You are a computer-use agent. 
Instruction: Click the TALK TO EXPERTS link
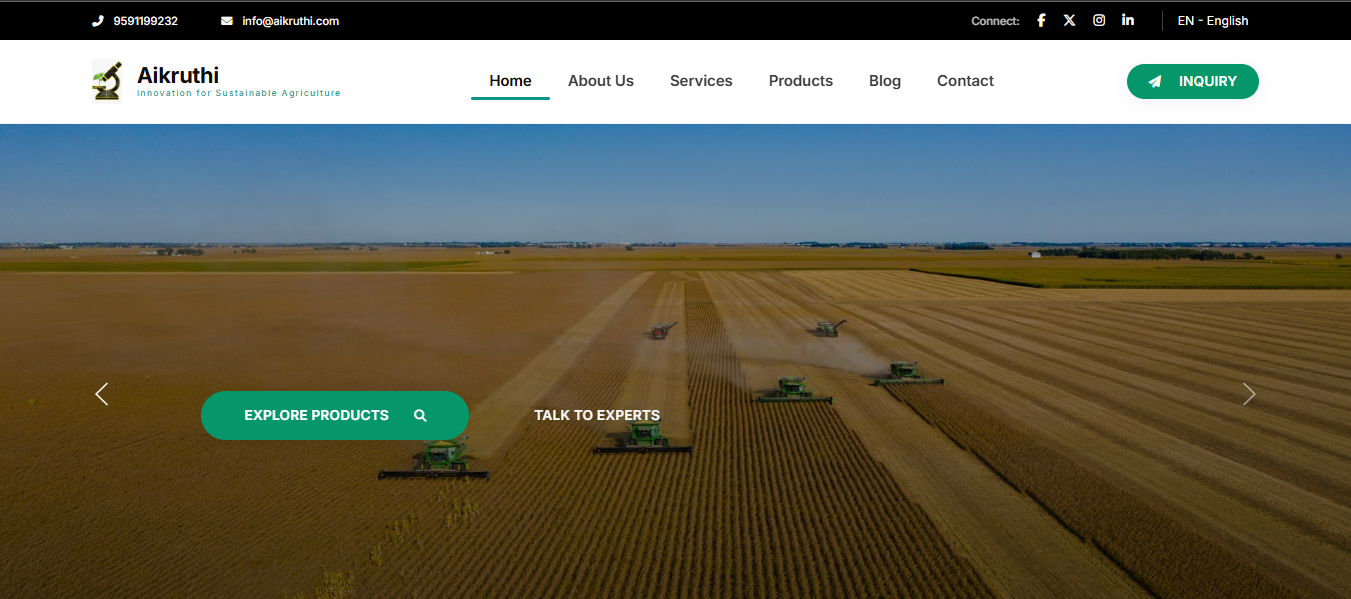click(x=596, y=415)
